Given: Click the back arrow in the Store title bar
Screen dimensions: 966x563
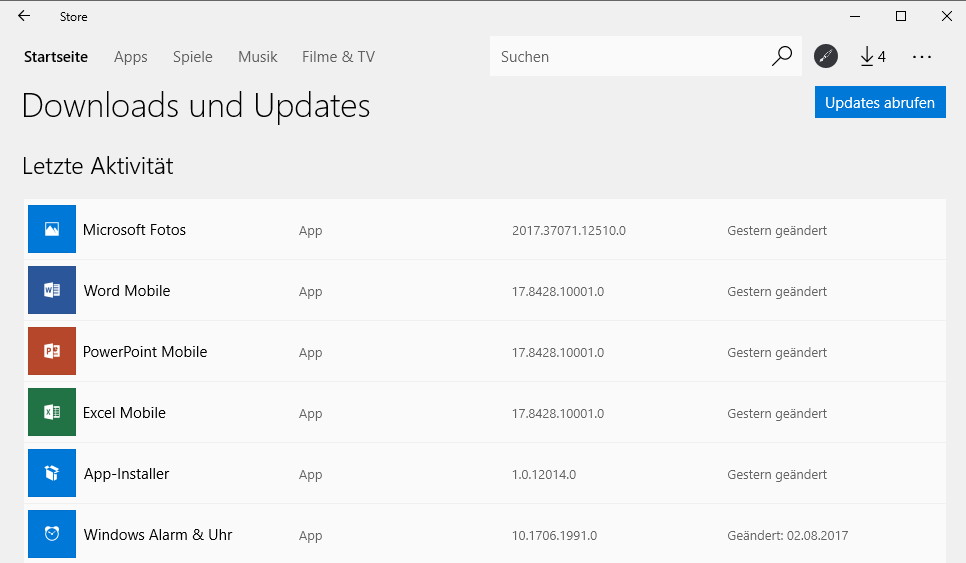Looking at the screenshot, I should tap(24, 16).
